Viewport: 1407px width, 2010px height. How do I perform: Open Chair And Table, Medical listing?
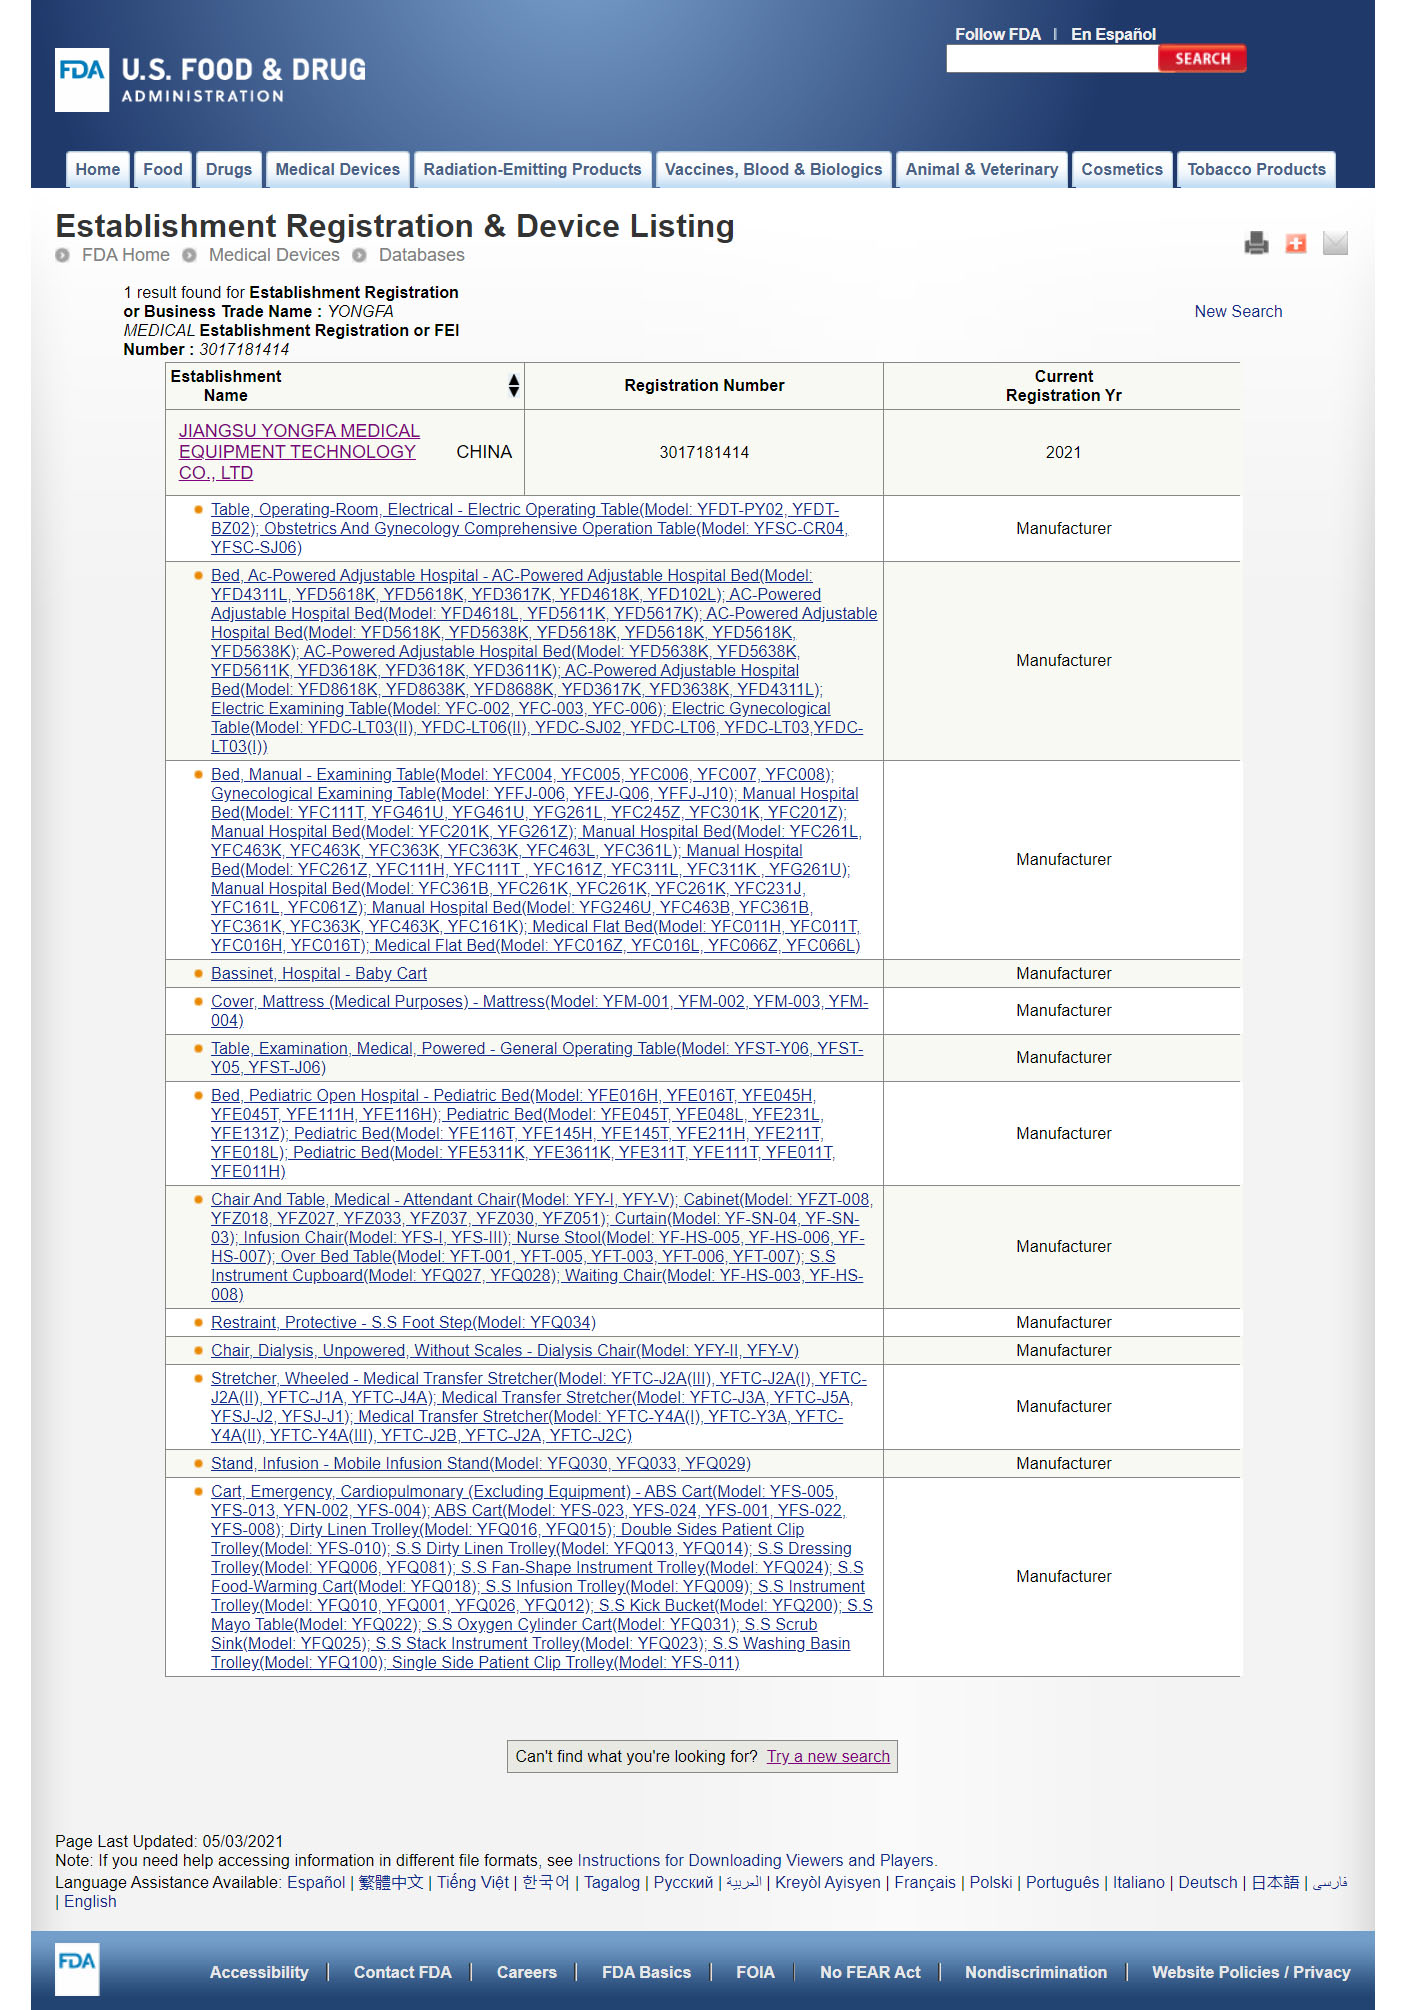542,1247
